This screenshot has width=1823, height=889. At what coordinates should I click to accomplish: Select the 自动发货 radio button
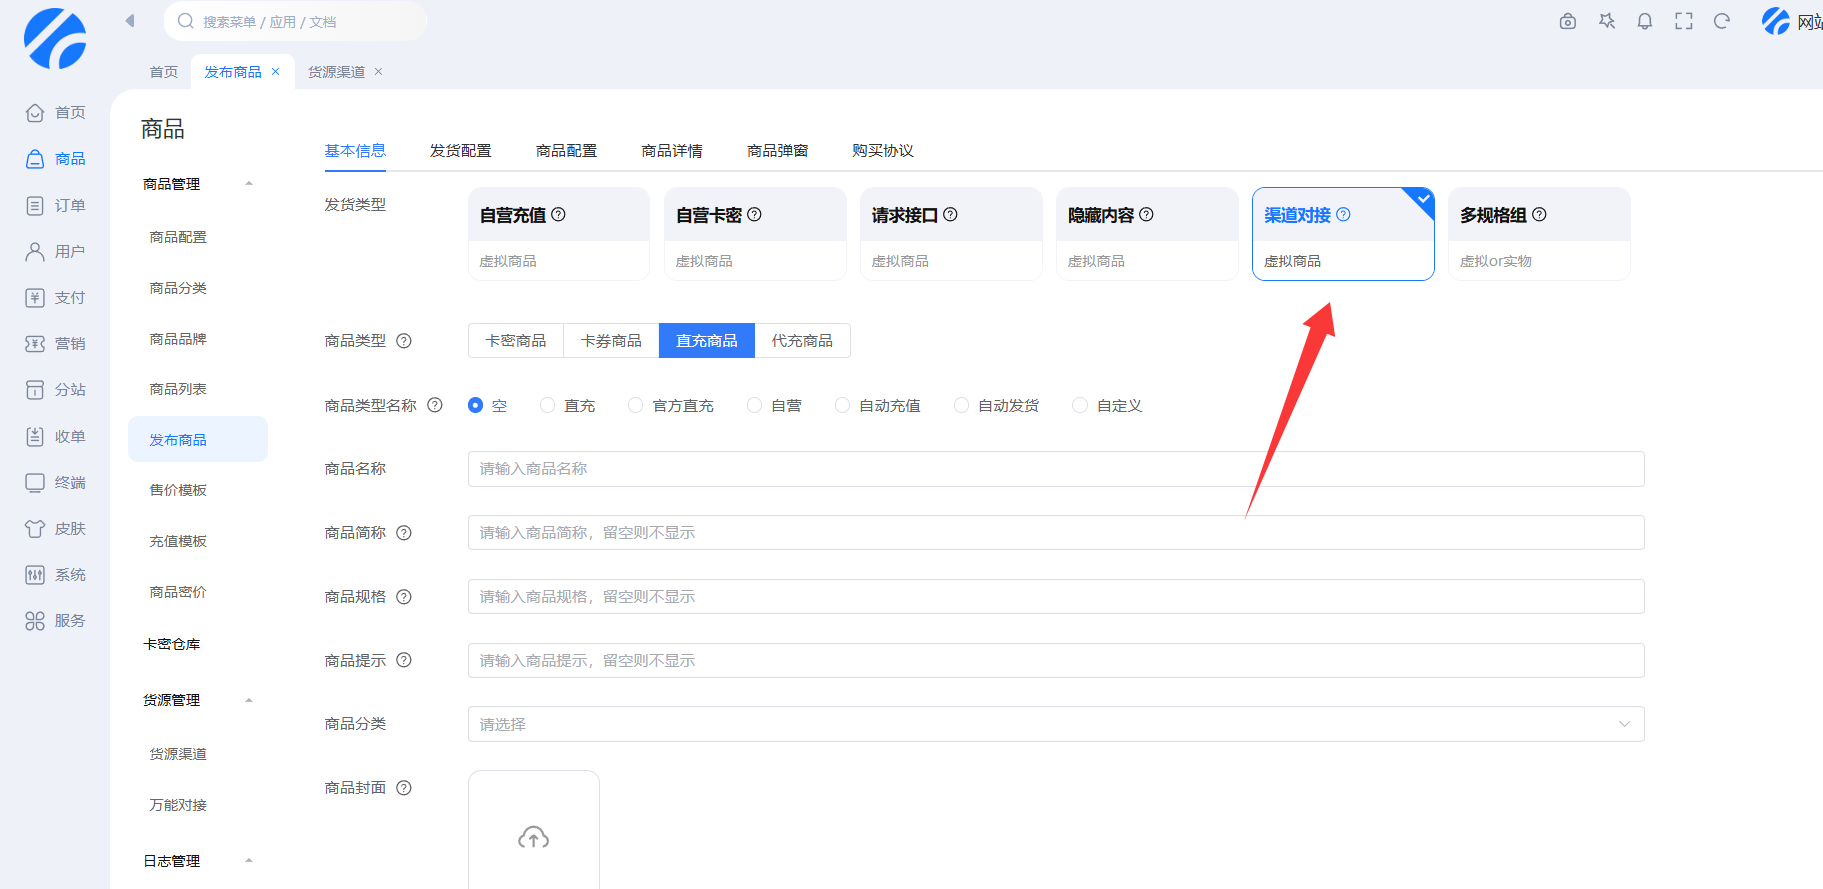pos(961,405)
